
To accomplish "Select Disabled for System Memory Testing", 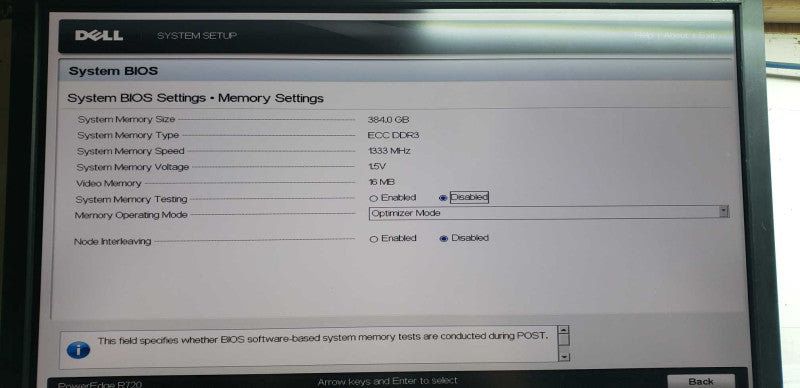I will pyautogui.click(x=443, y=198).
